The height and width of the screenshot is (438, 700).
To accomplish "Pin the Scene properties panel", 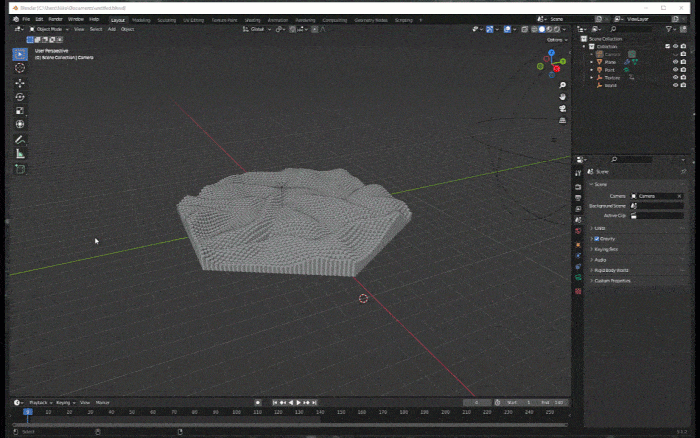I will (683, 171).
